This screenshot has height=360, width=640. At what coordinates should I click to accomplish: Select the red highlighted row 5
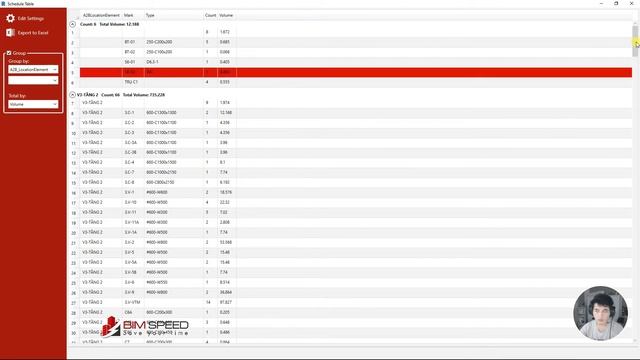click(356, 72)
